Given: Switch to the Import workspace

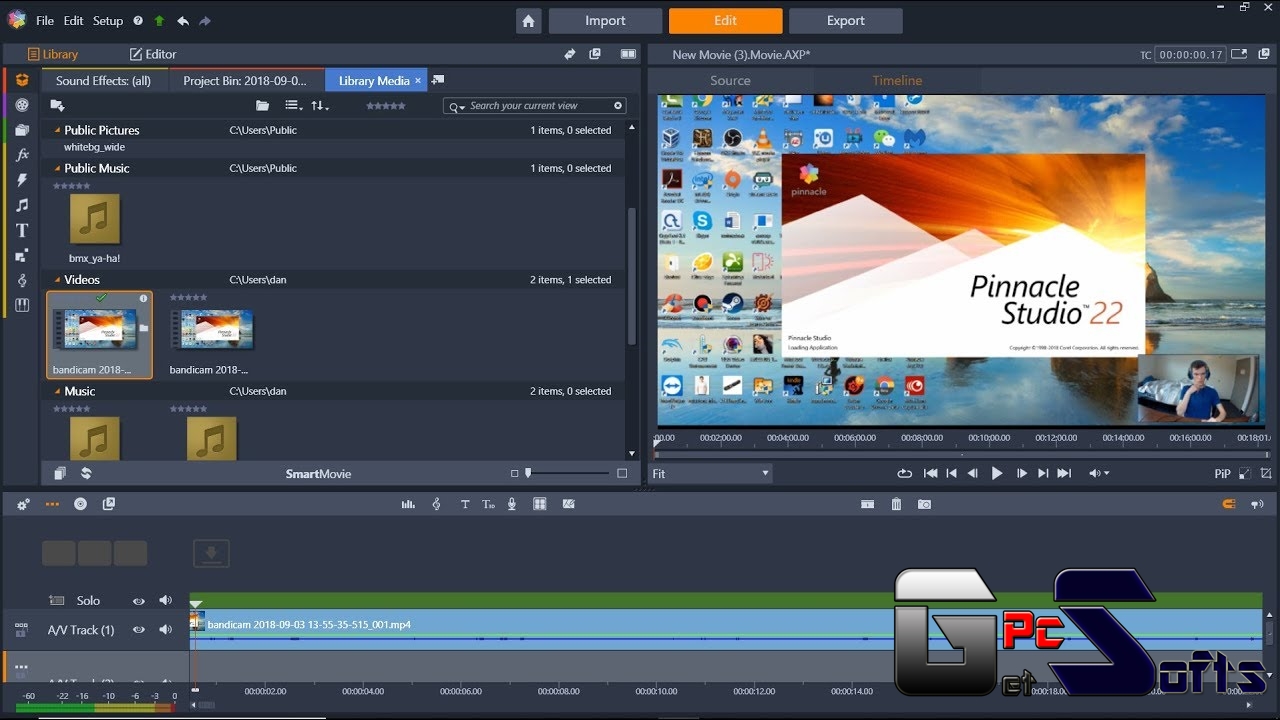Looking at the screenshot, I should point(605,21).
